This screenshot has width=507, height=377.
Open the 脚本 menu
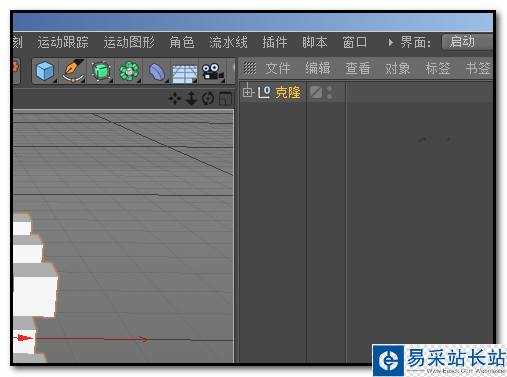(x=315, y=42)
